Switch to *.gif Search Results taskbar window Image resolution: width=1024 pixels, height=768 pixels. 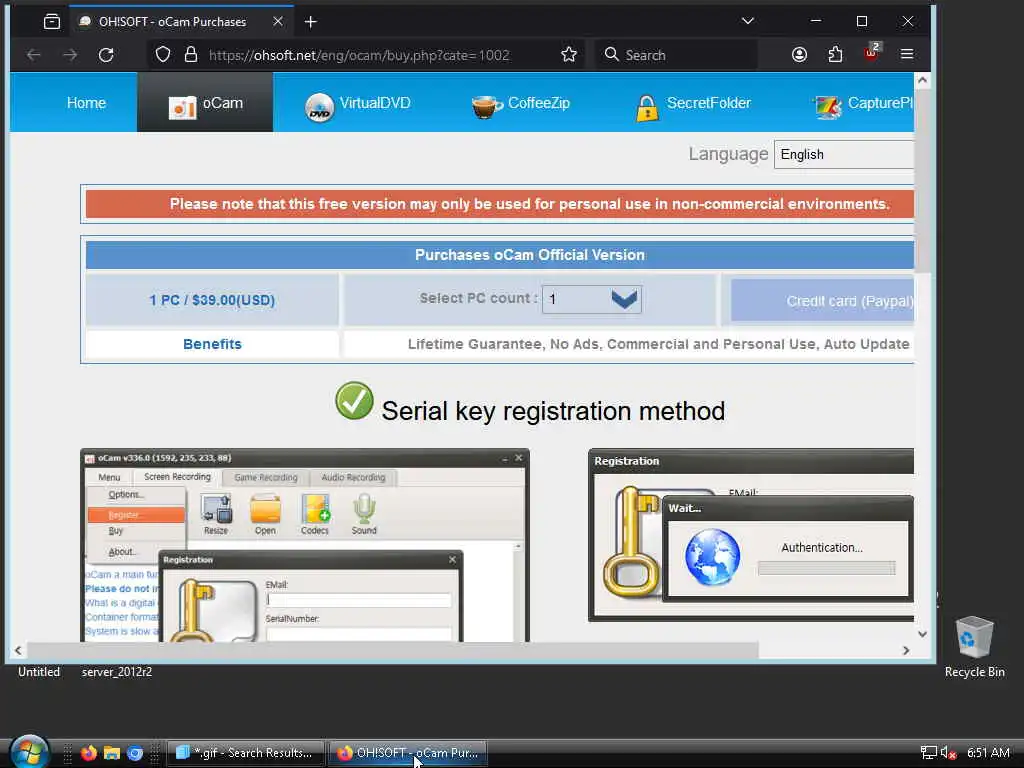coord(246,753)
